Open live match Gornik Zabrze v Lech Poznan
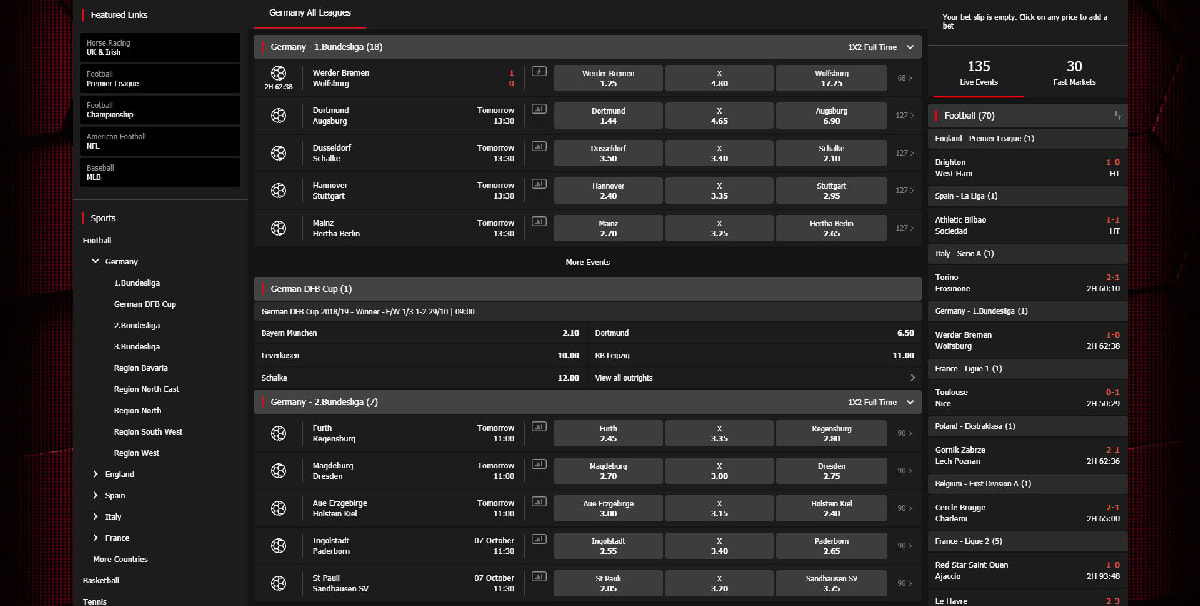The height and width of the screenshot is (606, 1200). click(x=1027, y=455)
